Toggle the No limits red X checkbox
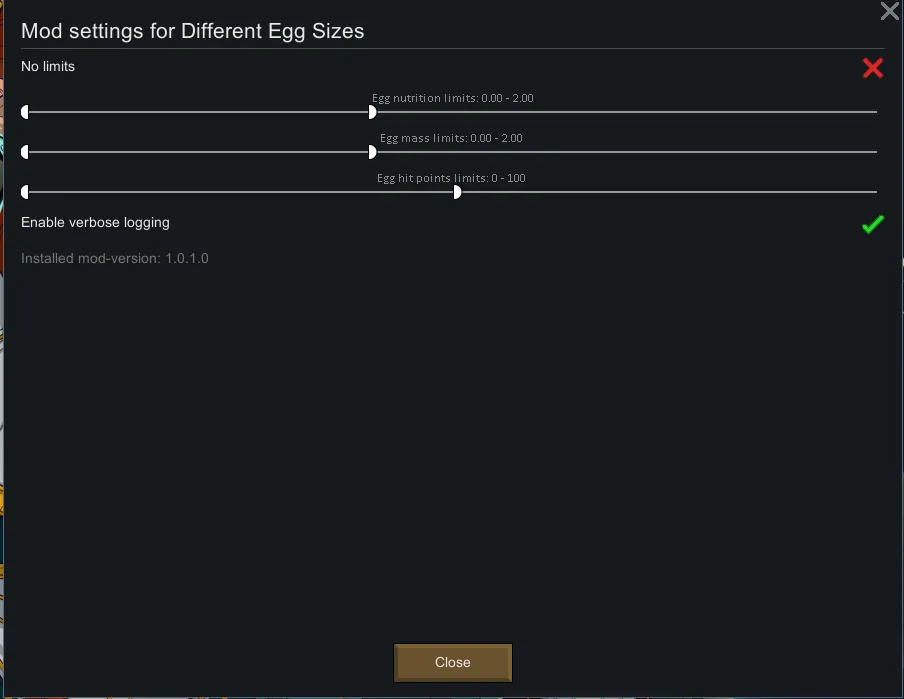904x699 pixels. click(x=873, y=68)
